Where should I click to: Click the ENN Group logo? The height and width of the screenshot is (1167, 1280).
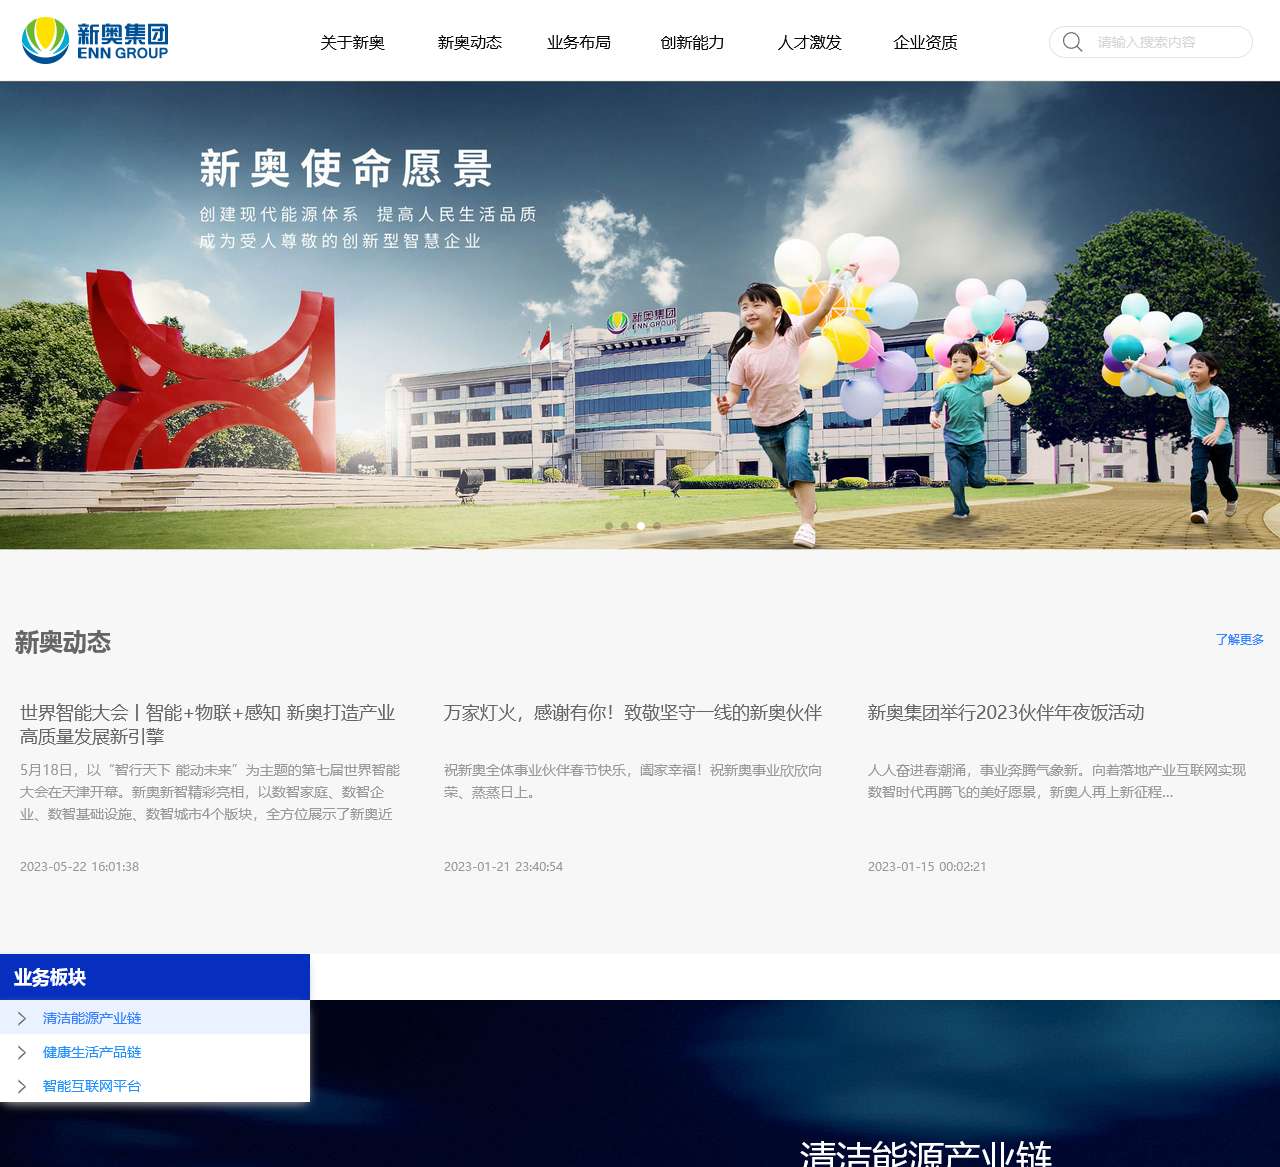95,40
